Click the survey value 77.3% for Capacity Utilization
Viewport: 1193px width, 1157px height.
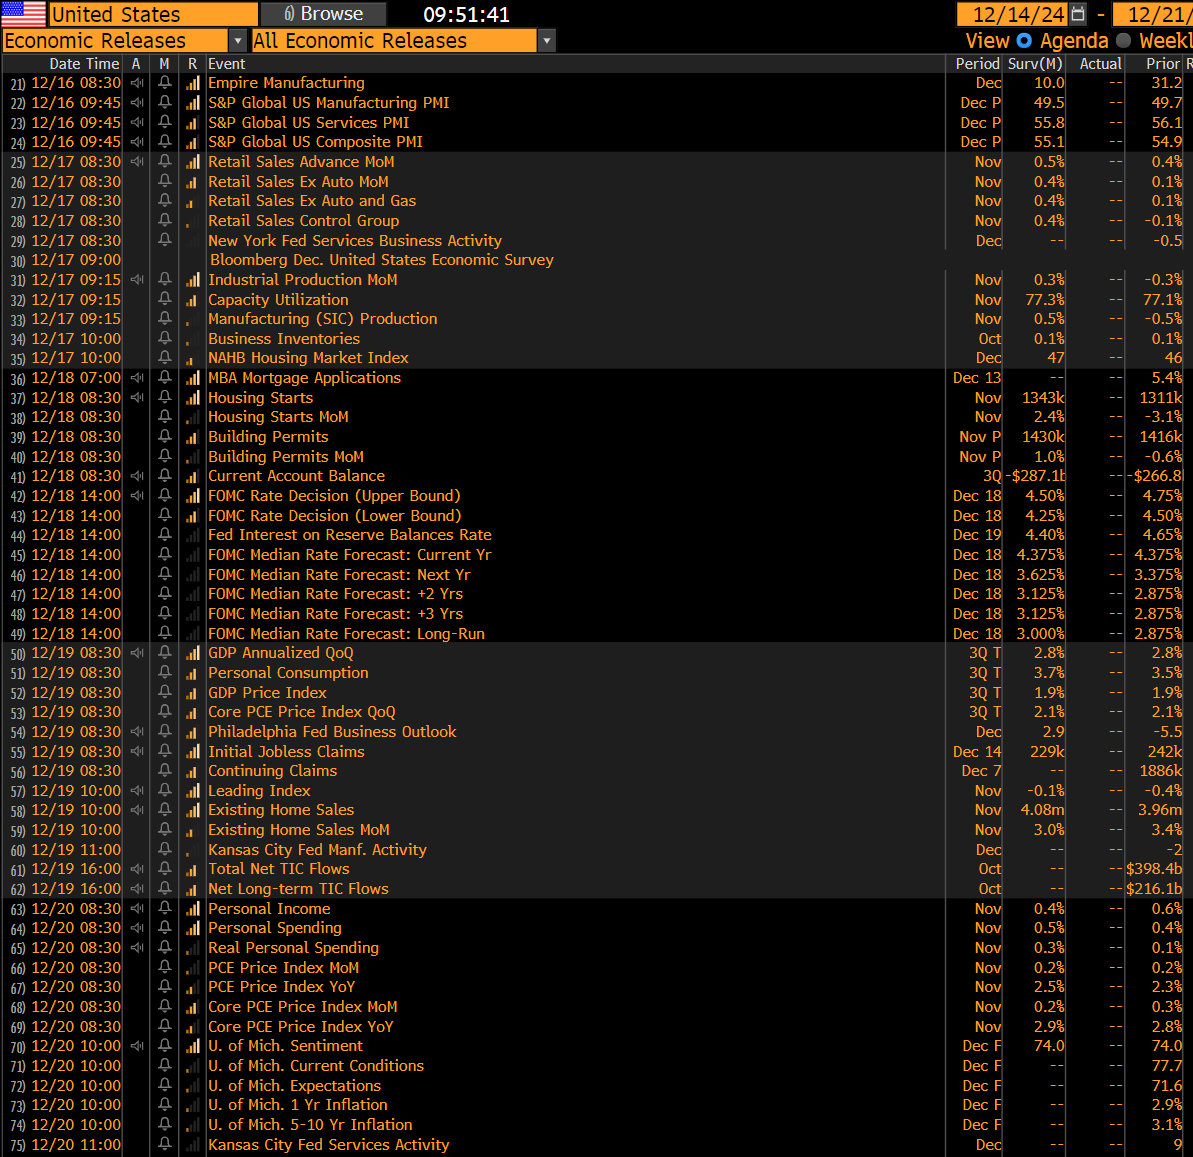(x=1045, y=300)
